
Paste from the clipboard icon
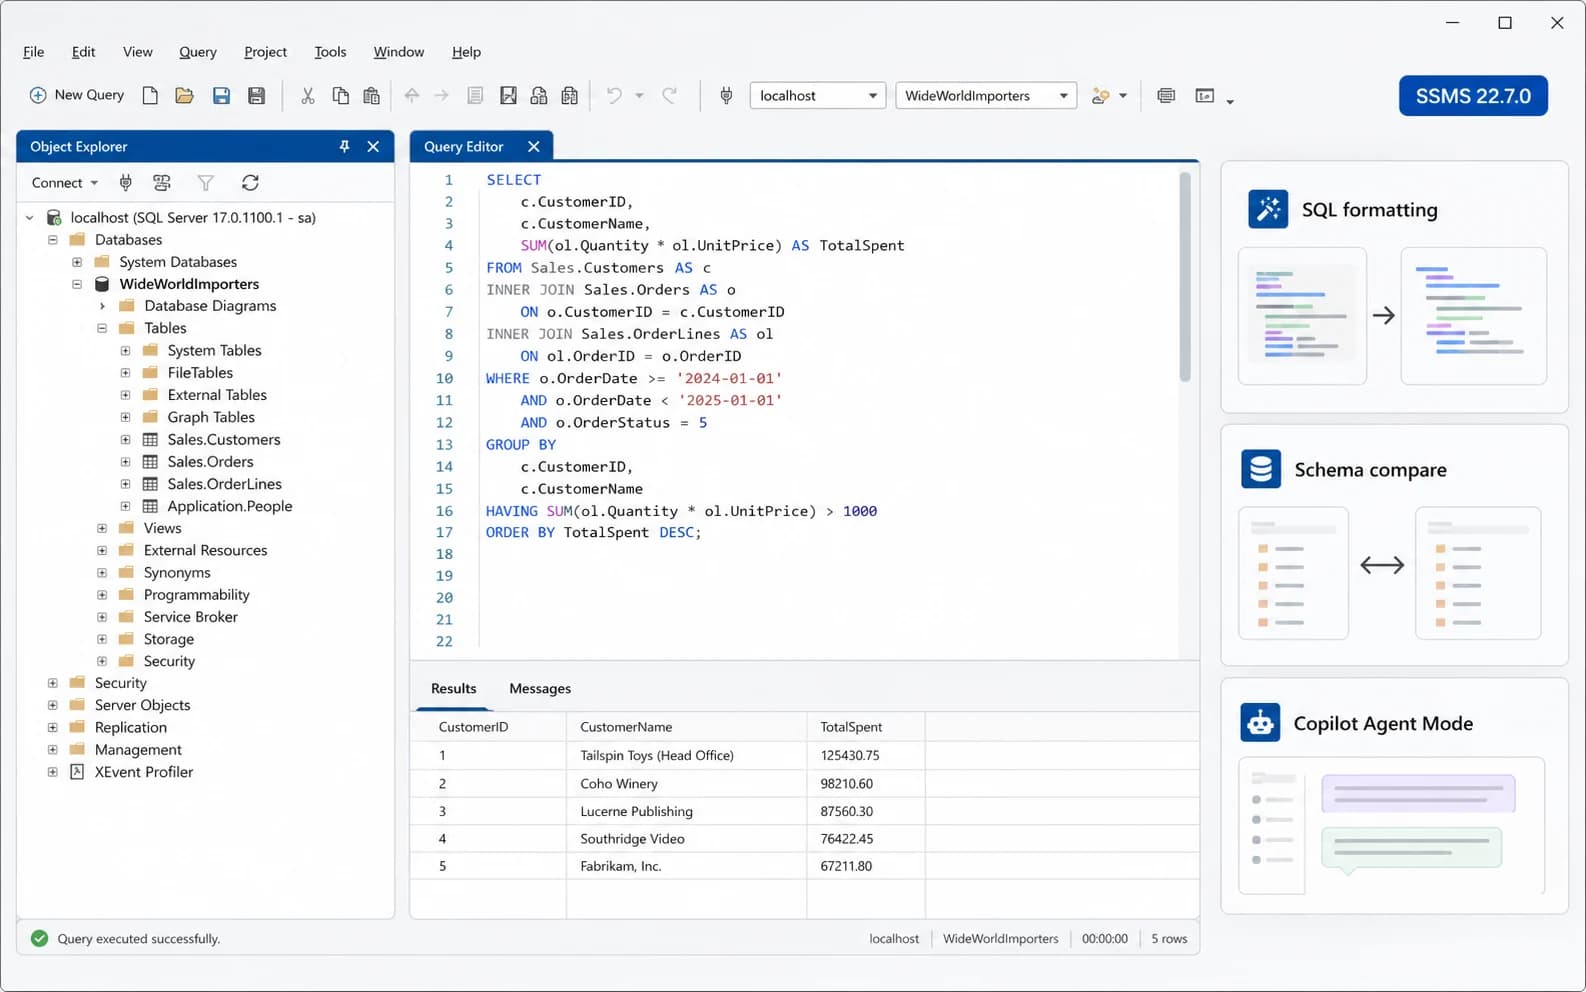(371, 95)
